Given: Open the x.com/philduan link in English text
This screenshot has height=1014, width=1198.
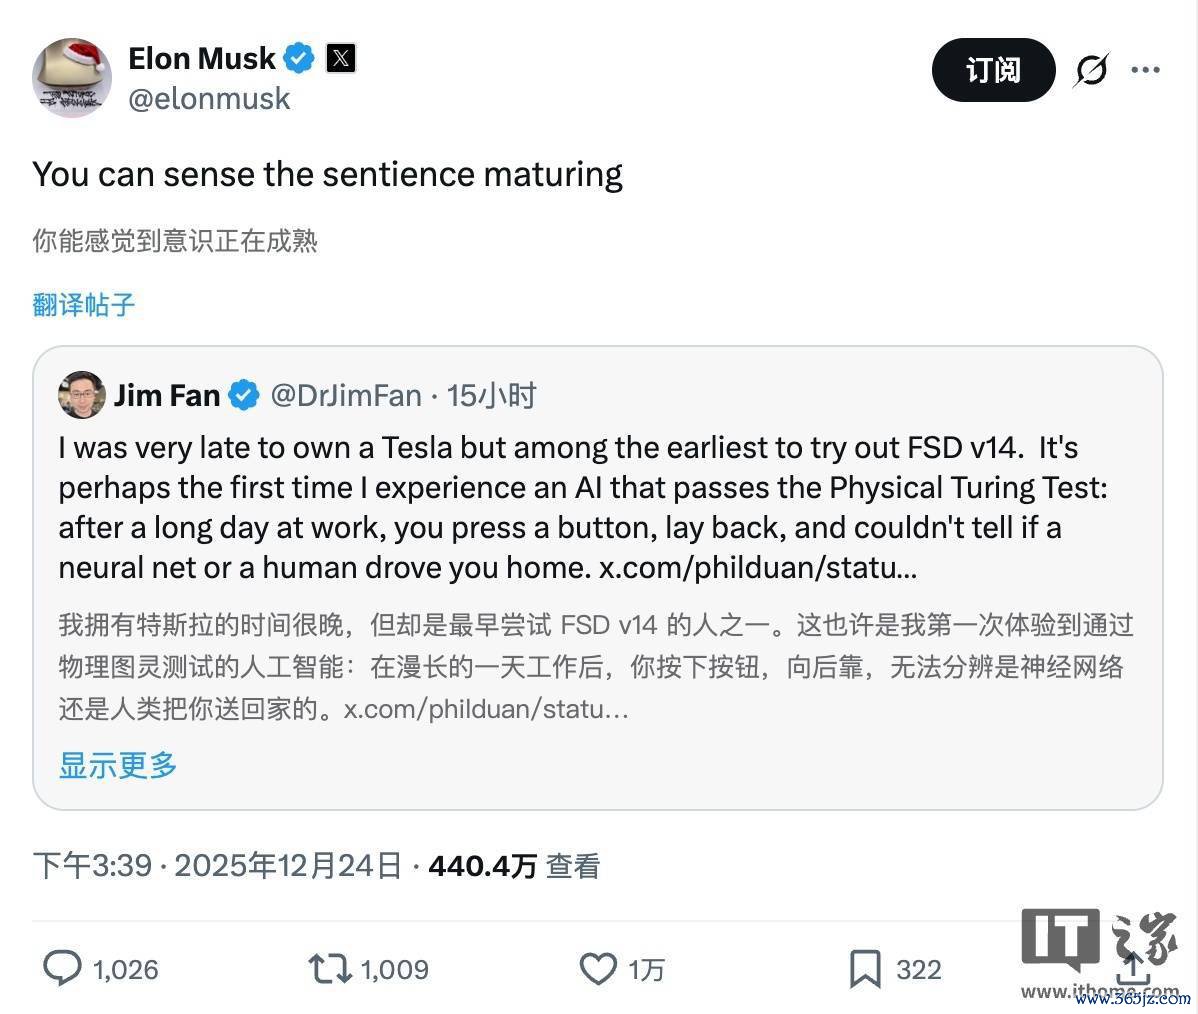Looking at the screenshot, I should pos(757,568).
